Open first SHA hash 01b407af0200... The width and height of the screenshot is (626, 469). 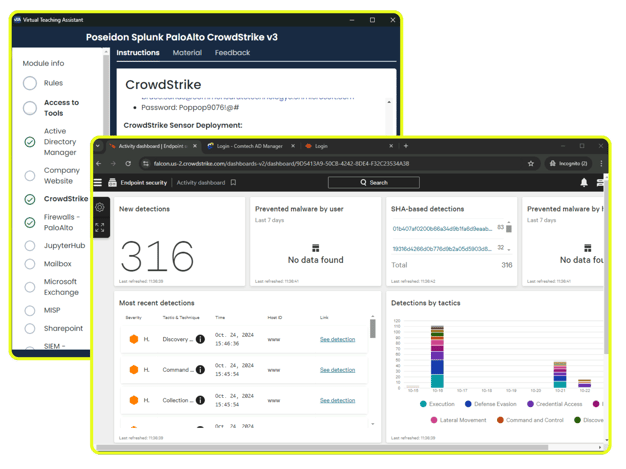(442, 229)
